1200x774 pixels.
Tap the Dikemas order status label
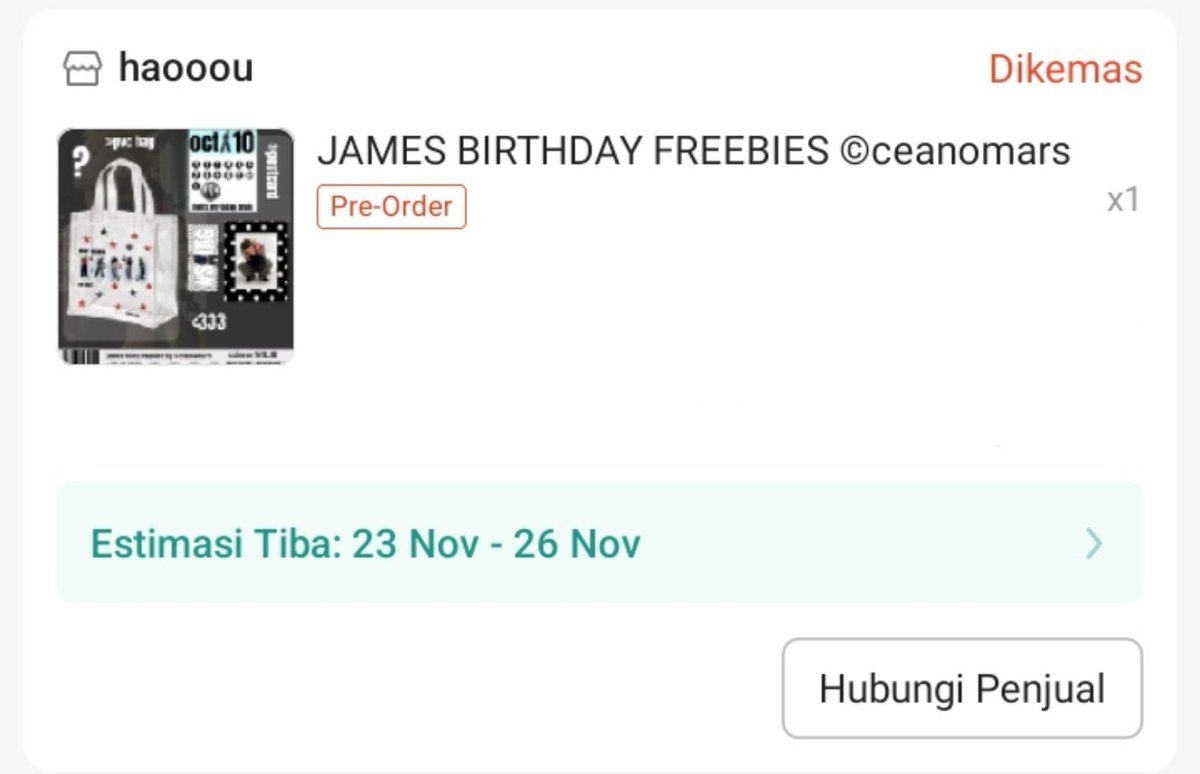click(x=1065, y=69)
